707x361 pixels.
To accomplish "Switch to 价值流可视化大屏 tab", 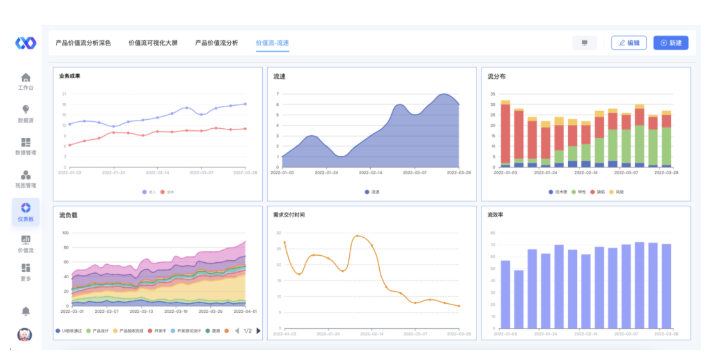I will 153,43.
